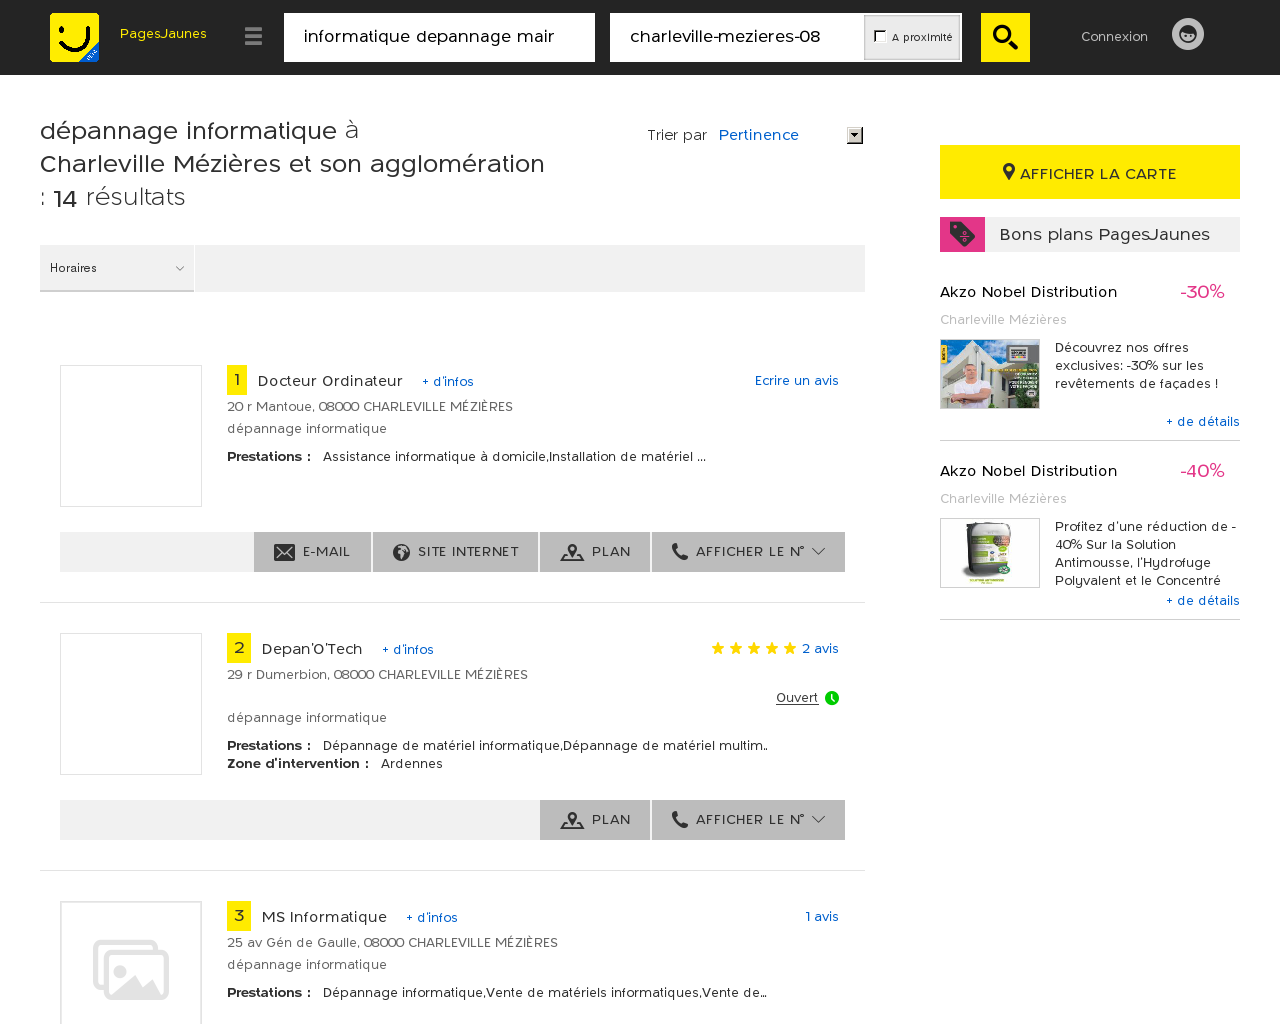1280x1024 pixels.
Task: Show phone number for Depan'O'Tech
Action: click(x=748, y=820)
